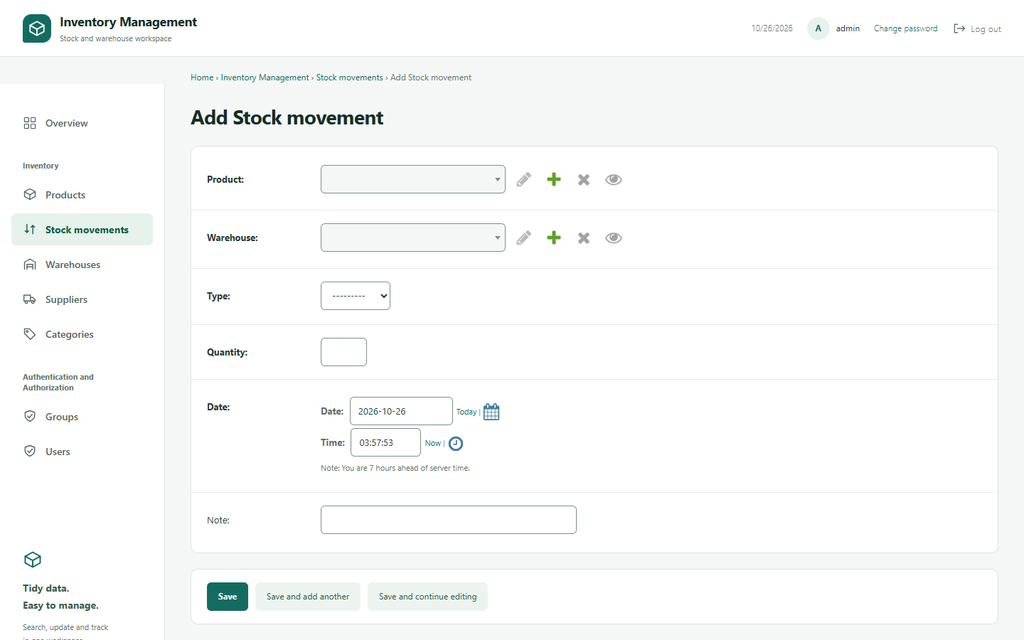
Task: Click the admin avatar circle
Action: point(818,29)
